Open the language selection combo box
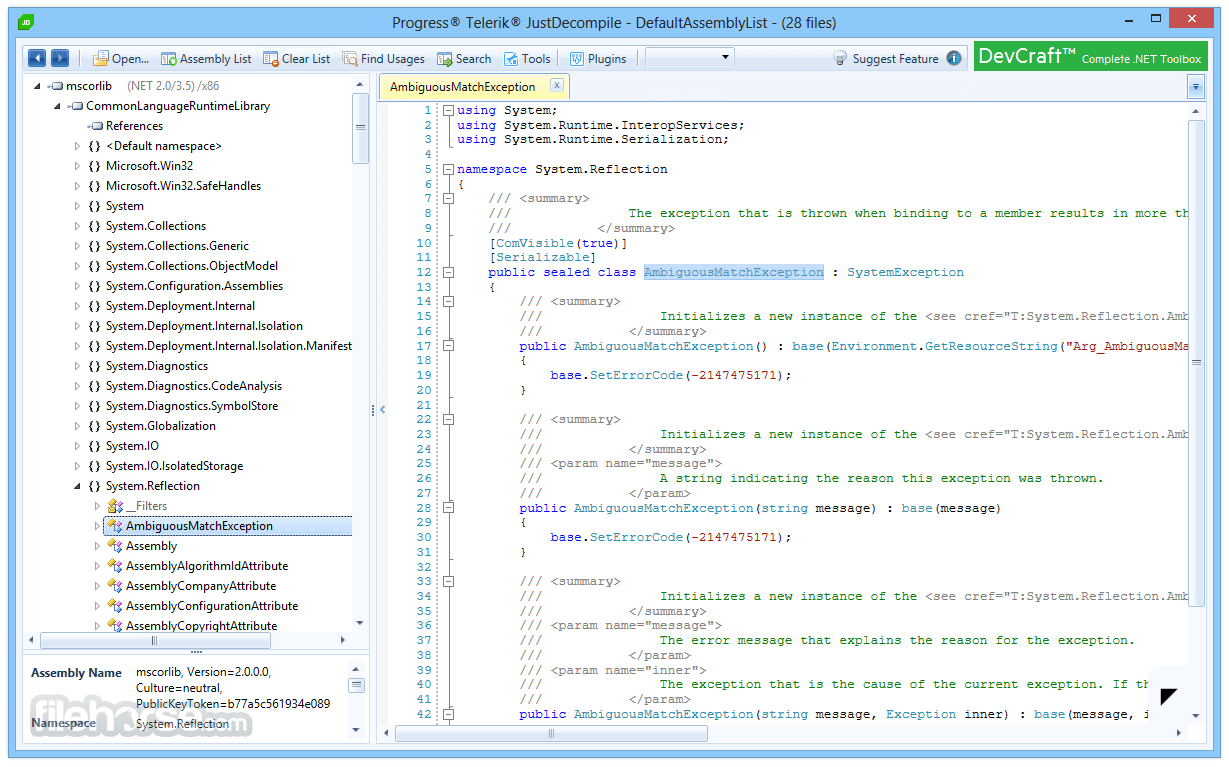The height and width of the screenshot is (767, 1229). point(690,58)
